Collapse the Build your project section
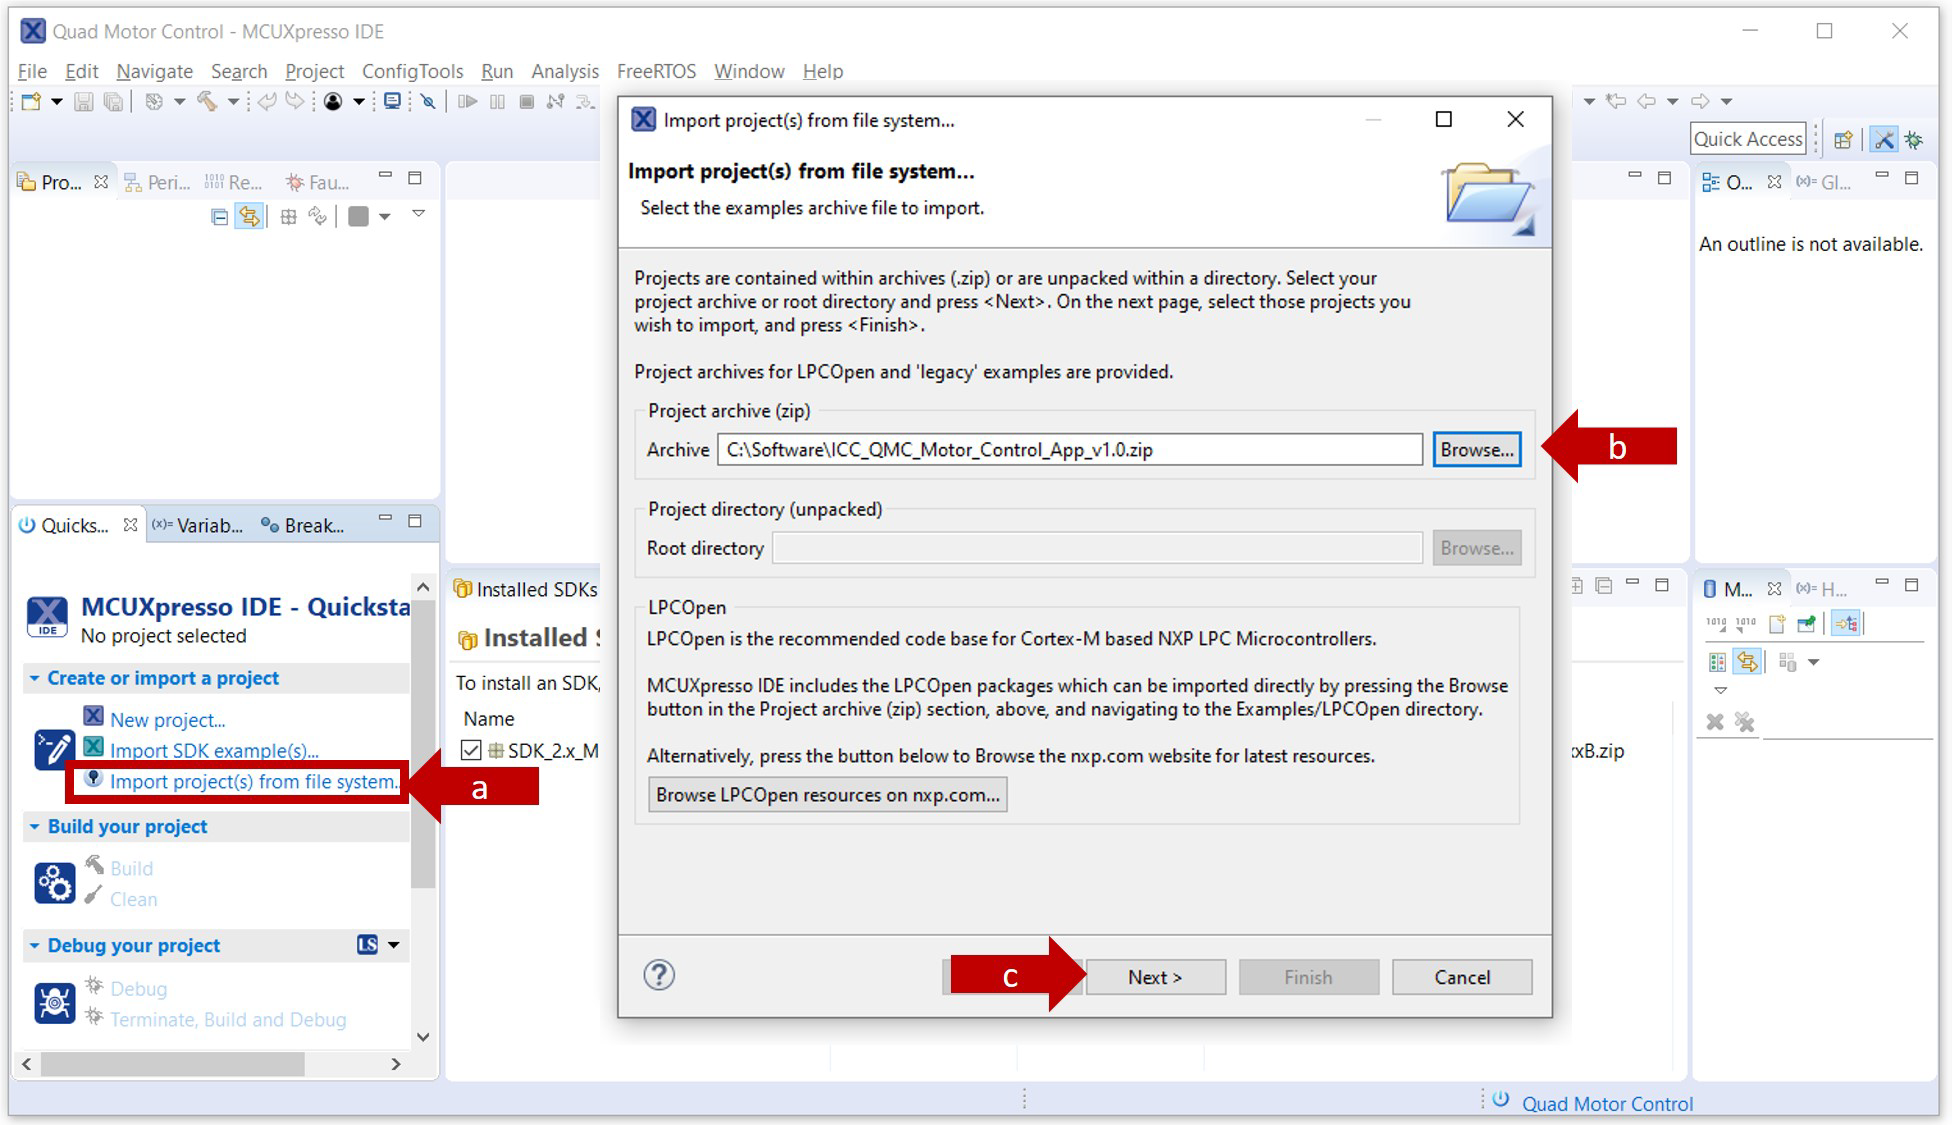Viewport: 1952px width, 1125px height. coord(34,826)
